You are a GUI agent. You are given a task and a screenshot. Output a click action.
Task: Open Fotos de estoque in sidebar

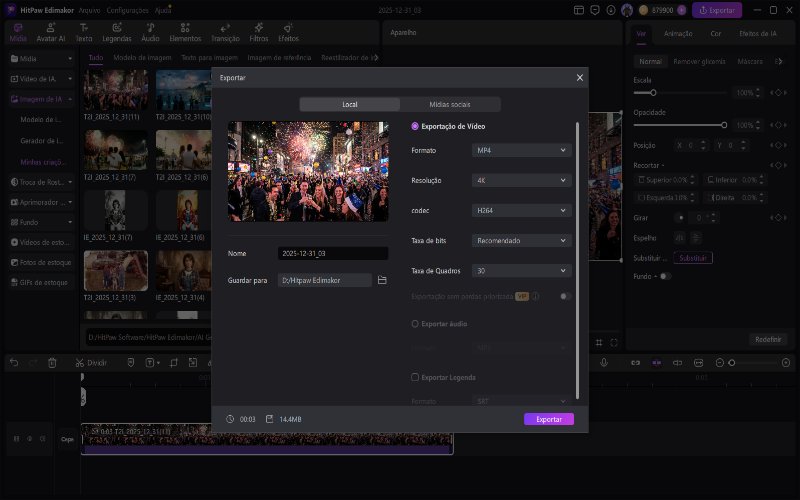41,262
